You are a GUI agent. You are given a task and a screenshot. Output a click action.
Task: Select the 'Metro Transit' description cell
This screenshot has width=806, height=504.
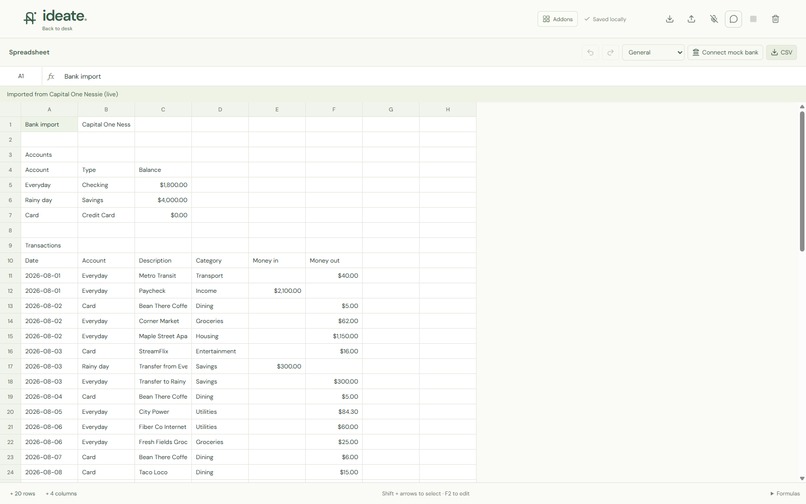(x=163, y=276)
